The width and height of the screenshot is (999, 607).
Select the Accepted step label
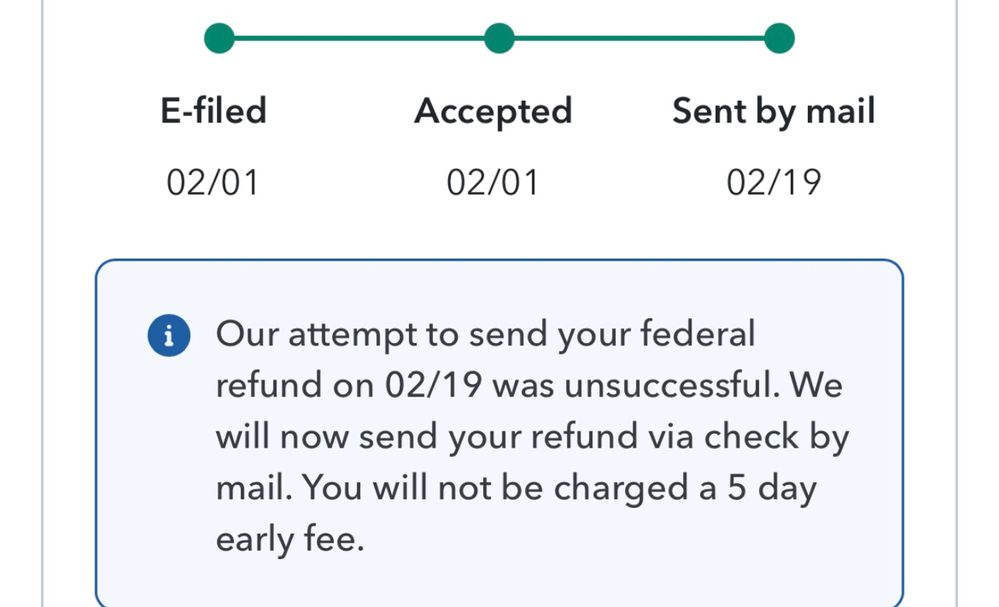click(493, 110)
